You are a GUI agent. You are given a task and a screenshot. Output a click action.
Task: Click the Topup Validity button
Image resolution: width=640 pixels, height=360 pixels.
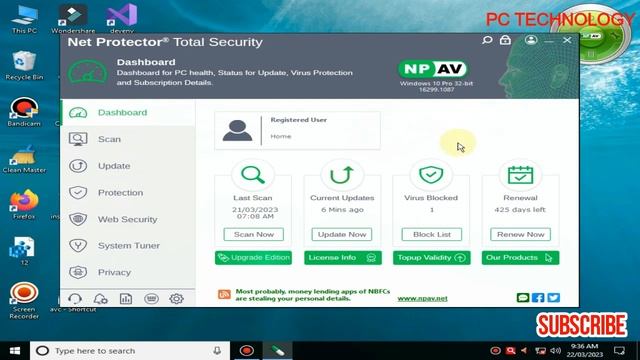[431, 258]
